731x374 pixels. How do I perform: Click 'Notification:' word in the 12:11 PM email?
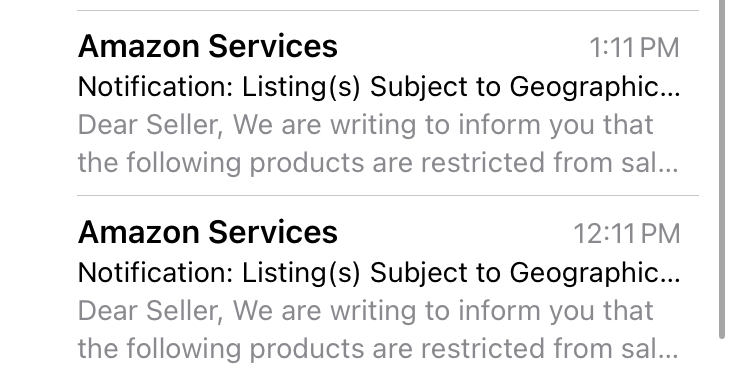click(x=155, y=272)
